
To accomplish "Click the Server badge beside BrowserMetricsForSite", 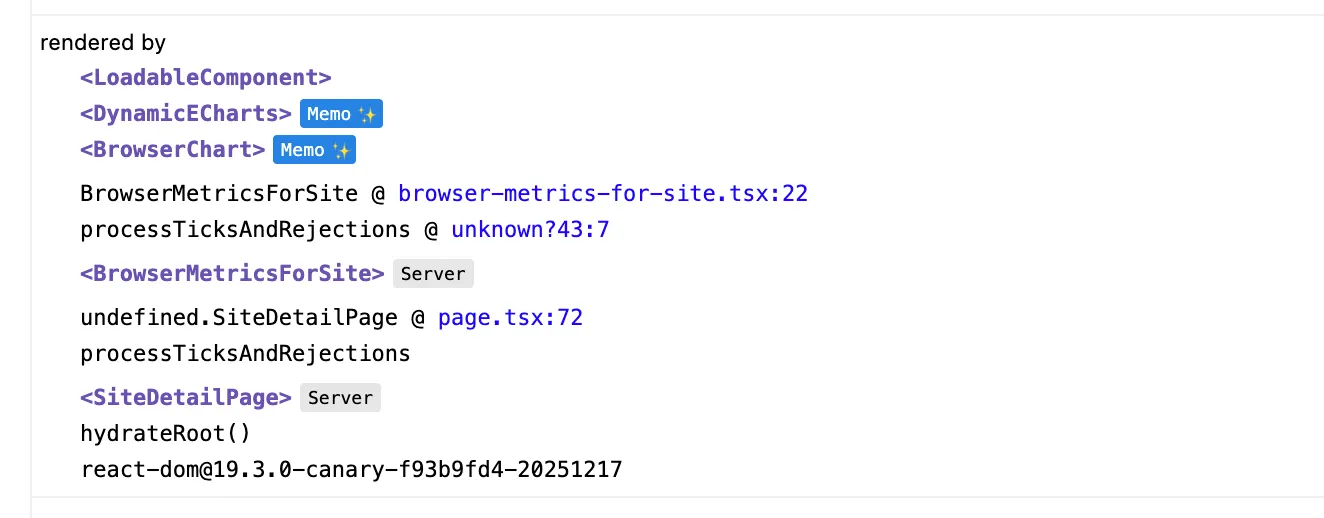I will [x=433, y=274].
